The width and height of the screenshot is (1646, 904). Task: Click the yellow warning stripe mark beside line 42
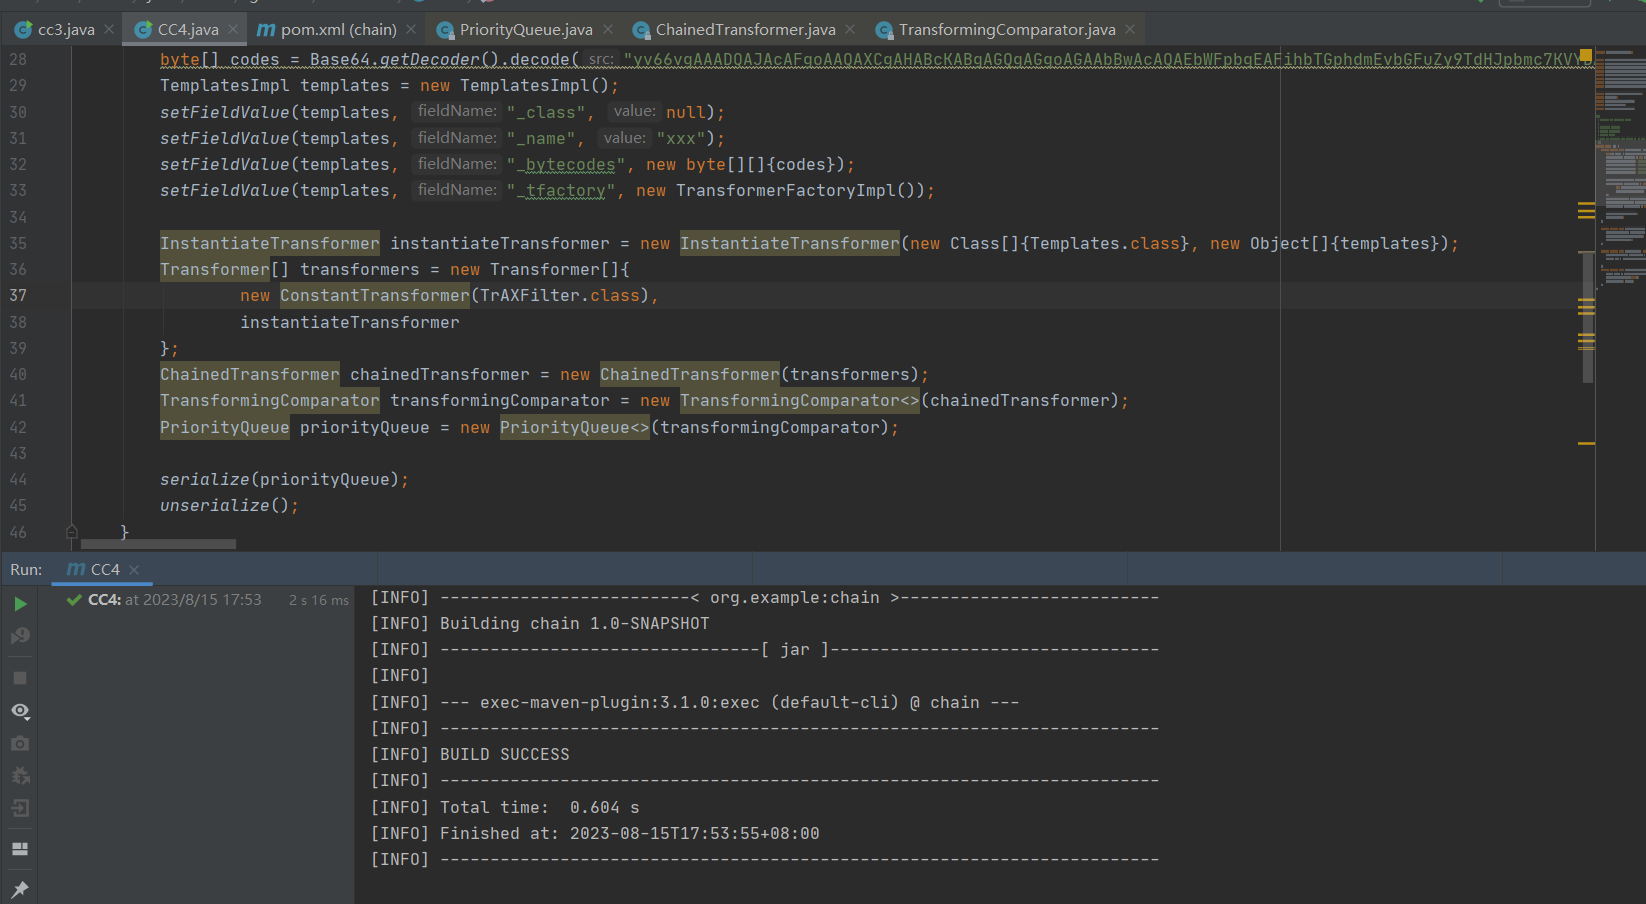click(1587, 443)
